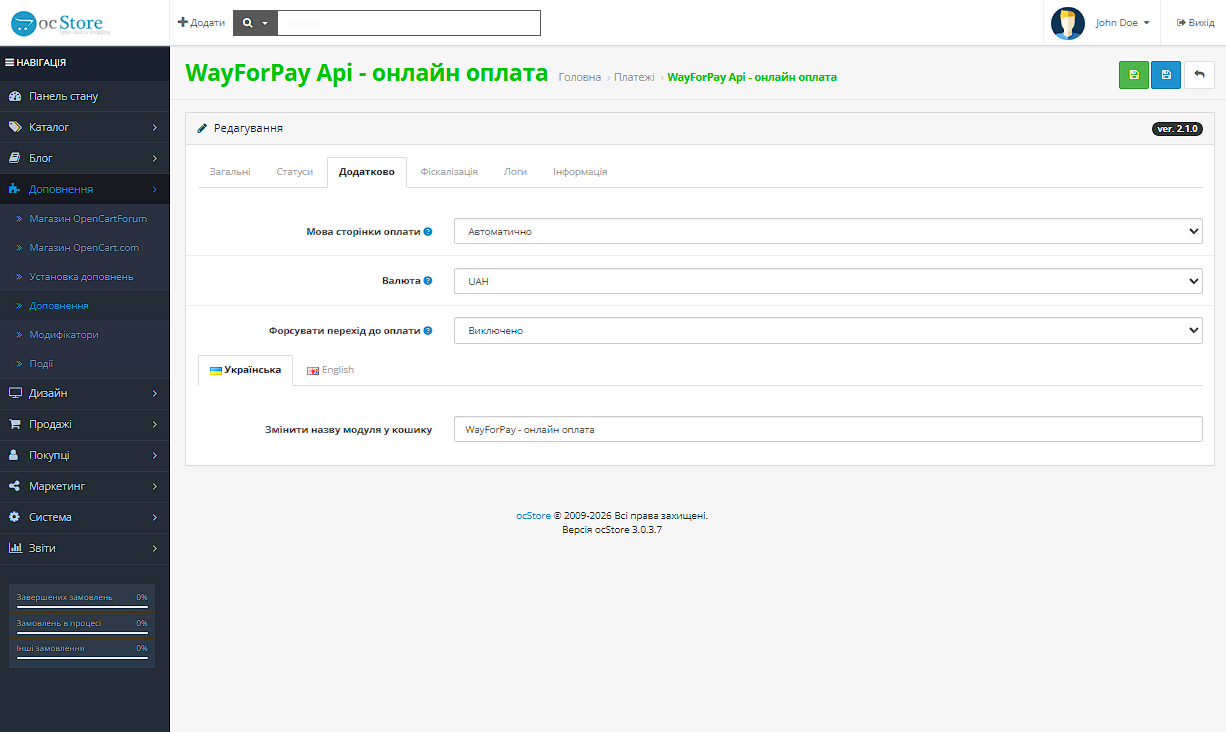Click Платежі breadcrumb link
This screenshot has height=732, width=1226.
coord(634,77)
